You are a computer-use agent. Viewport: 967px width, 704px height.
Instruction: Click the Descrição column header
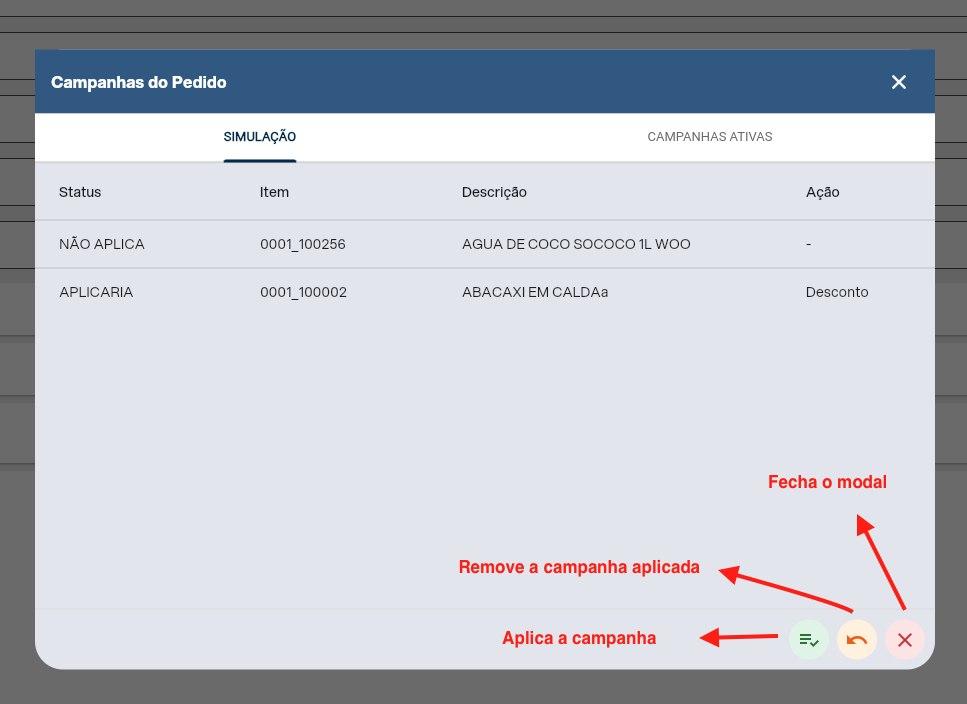pos(494,192)
